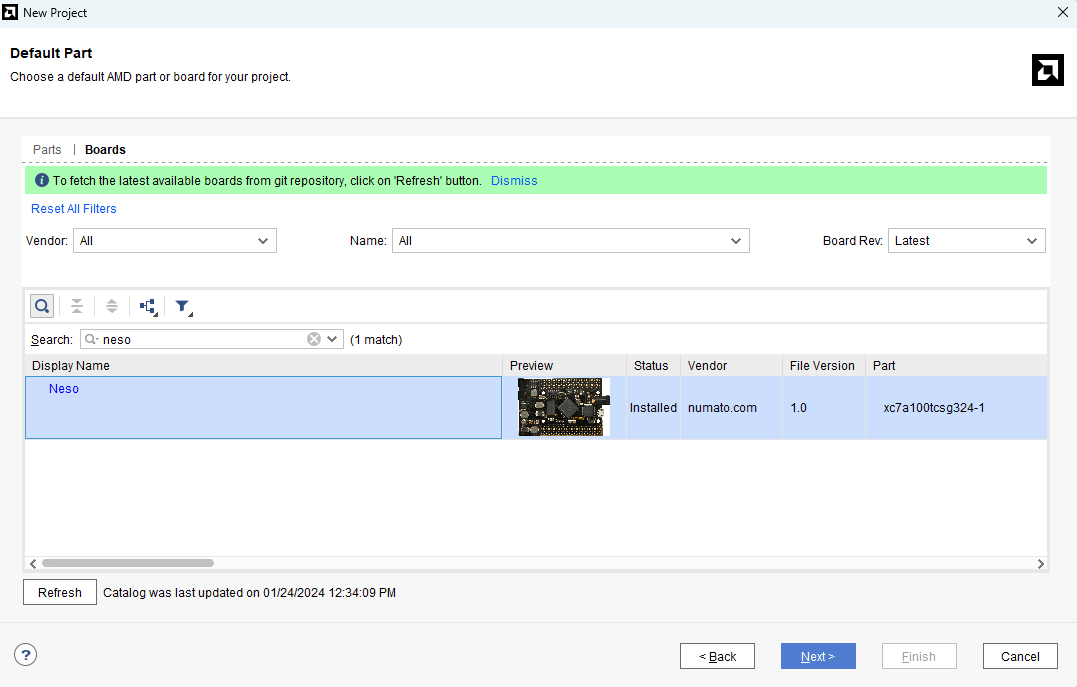Switch to the Parts tab

pyautogui.click(x=47, y=150)
